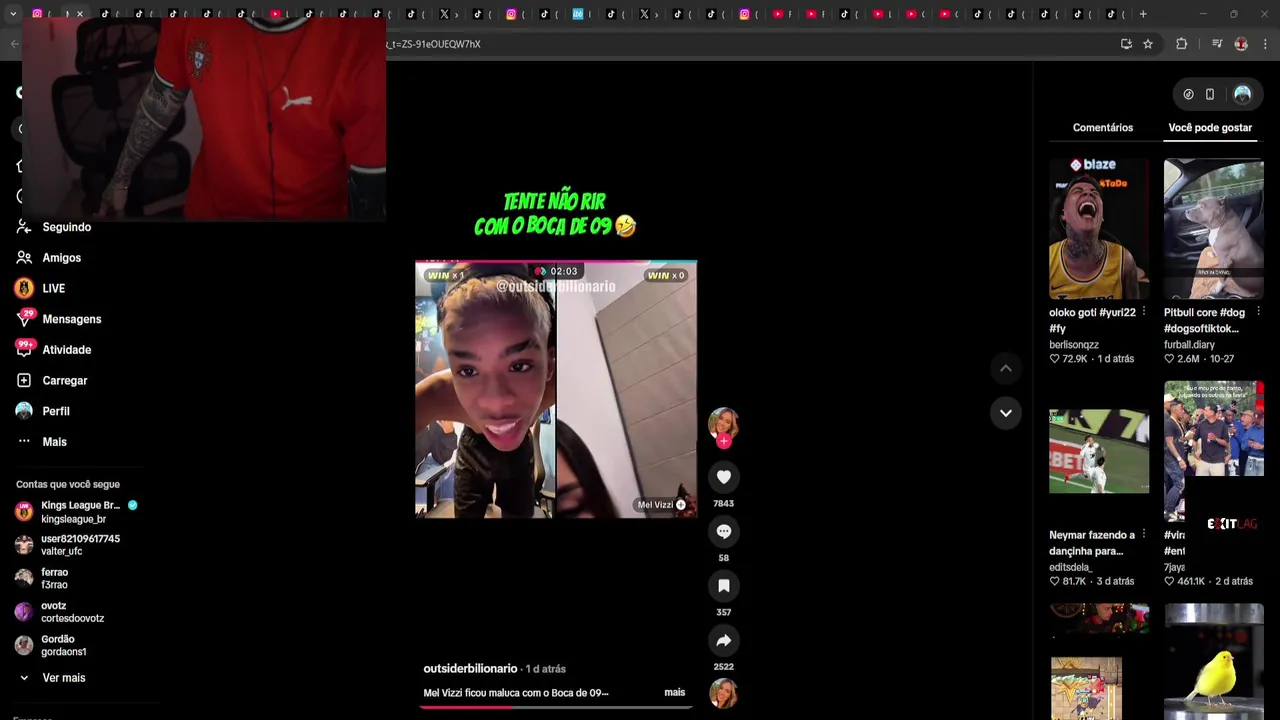Open Mensagens icon with 29 badge
The height and width of the screenshot is (720, 1280).
point(24,319)
